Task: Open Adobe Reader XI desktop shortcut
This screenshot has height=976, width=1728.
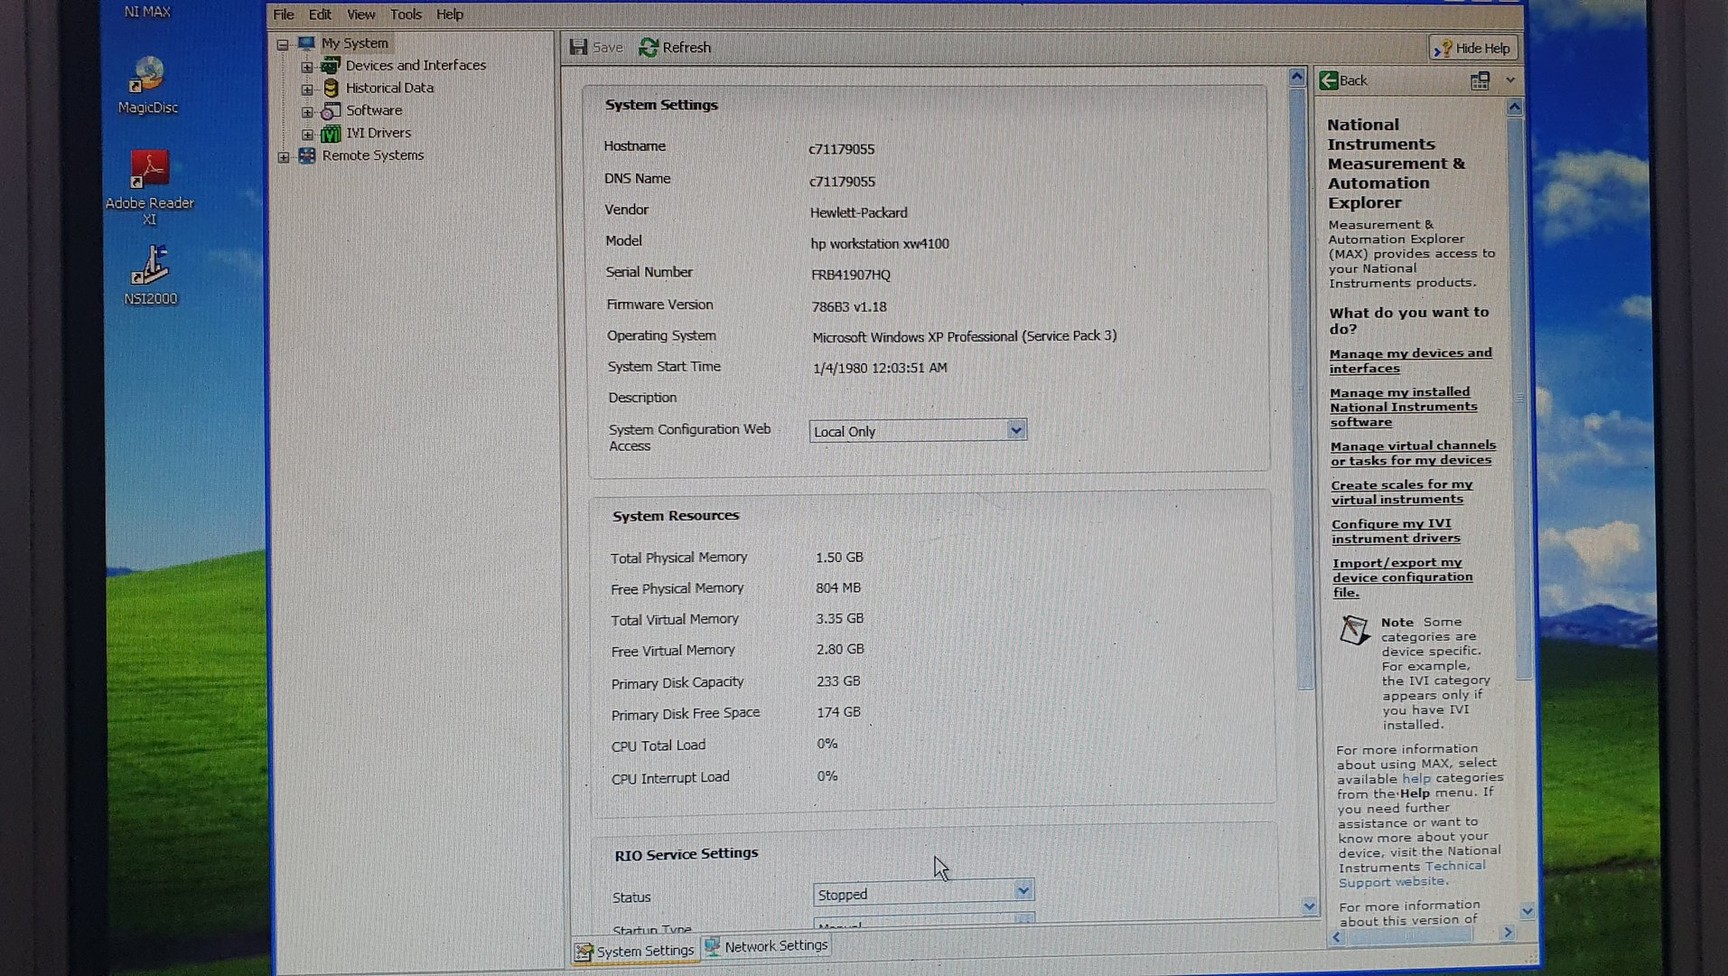Action: click(x=149, y=171)
